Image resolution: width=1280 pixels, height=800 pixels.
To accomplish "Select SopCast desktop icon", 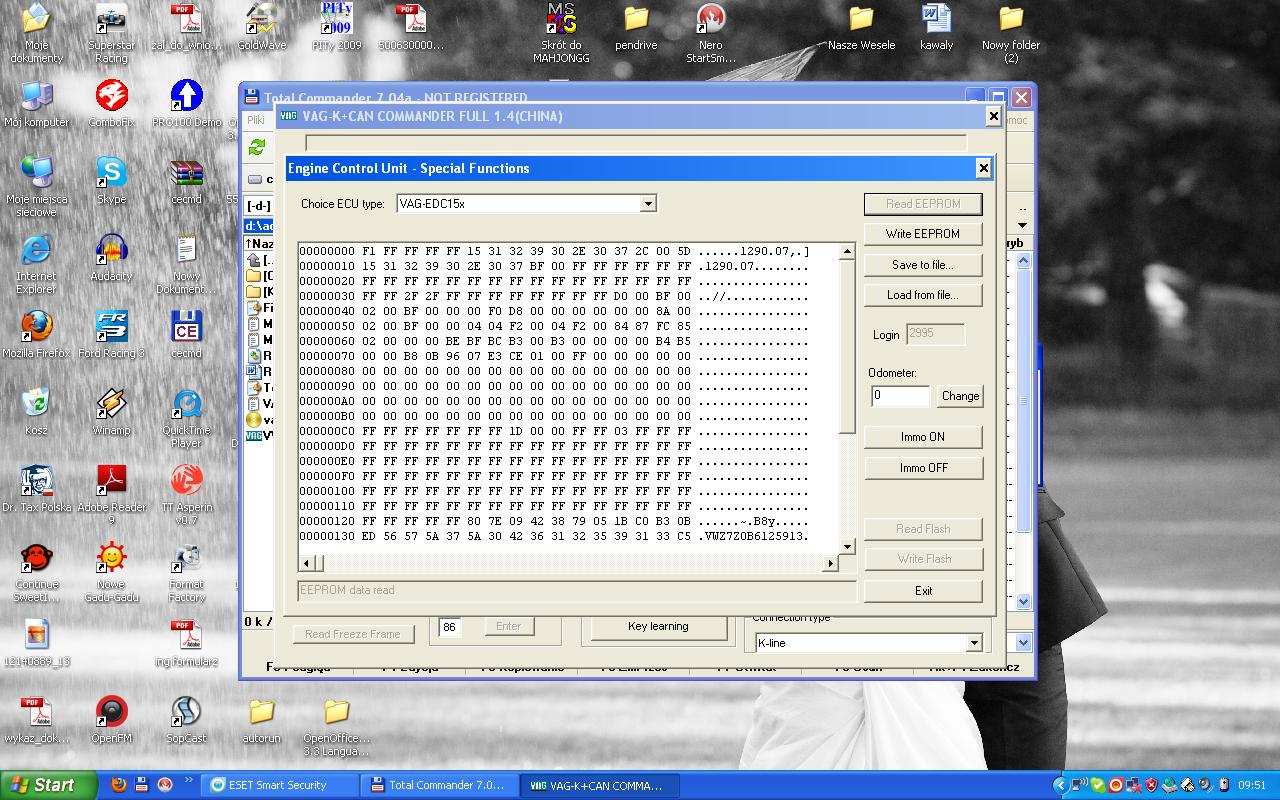I will tap(186, 722).
